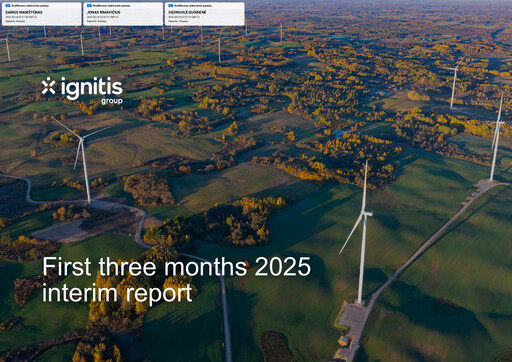Viewport: 512px width, 362px height.
Task: Click the word "group" under the Ignitis logo
Action: 112,101
